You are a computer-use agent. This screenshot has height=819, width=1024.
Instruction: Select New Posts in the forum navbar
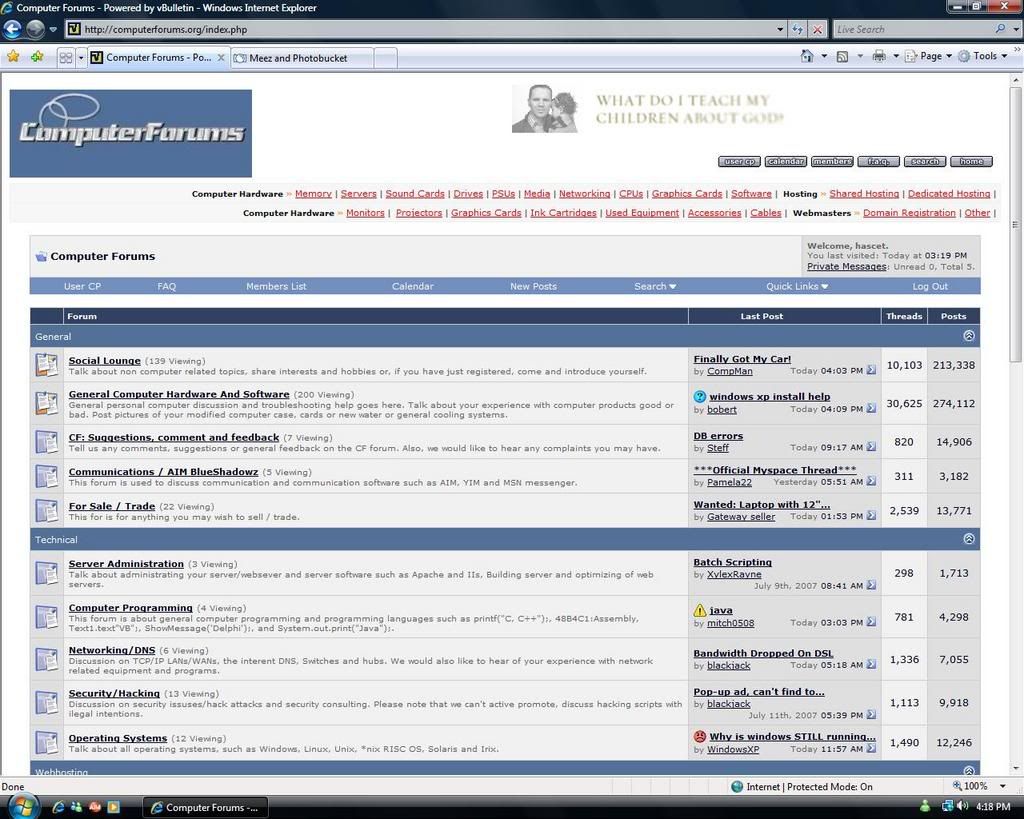tap(534, 286)
